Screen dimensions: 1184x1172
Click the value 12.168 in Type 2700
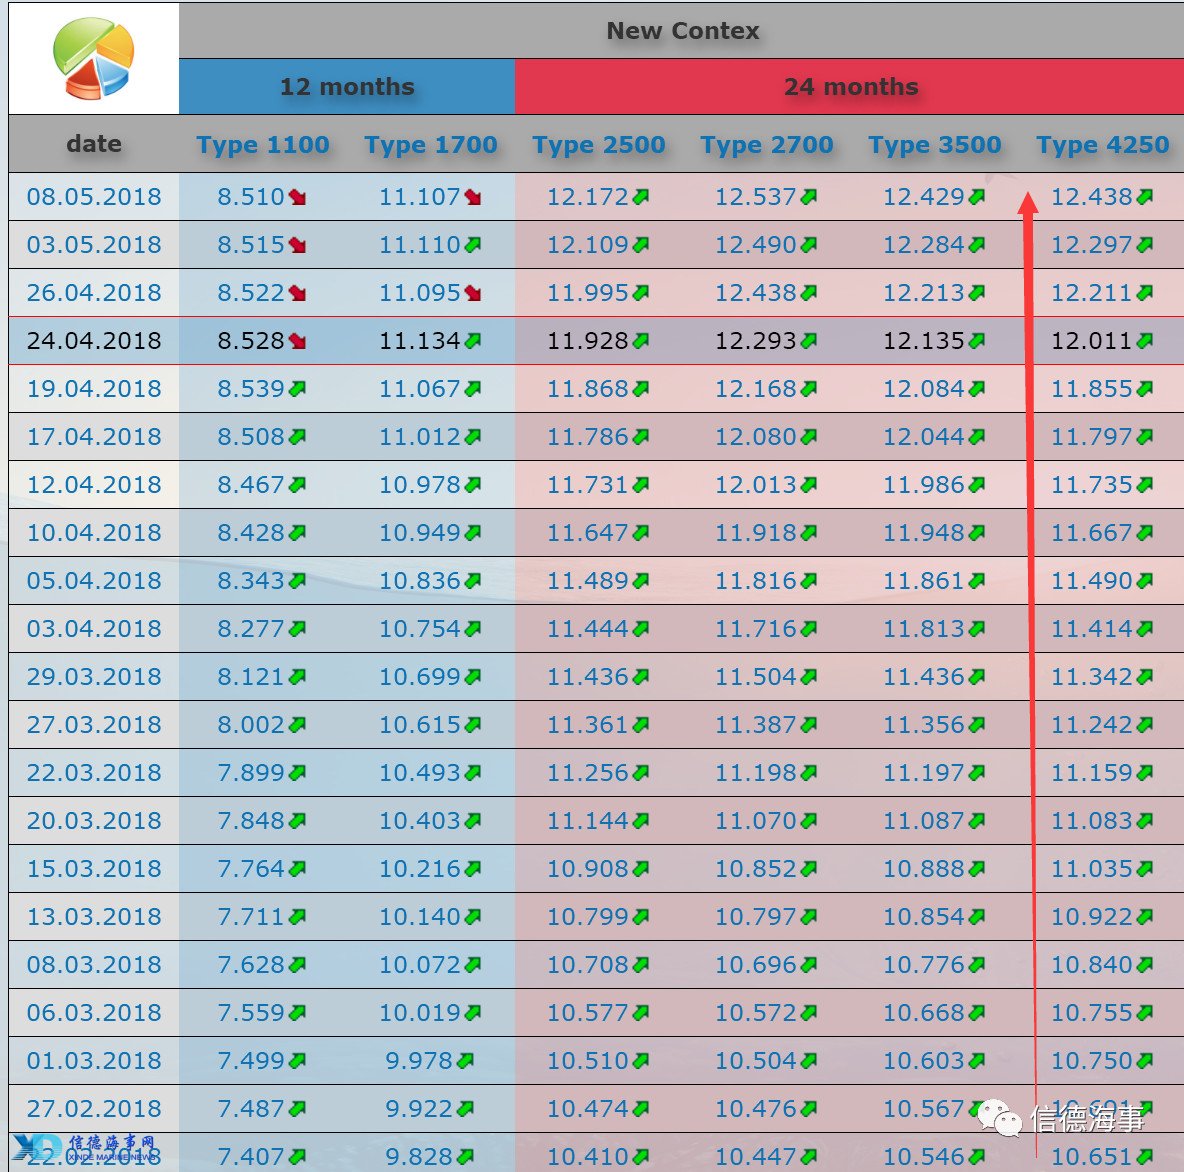click(x=756, y=388)
